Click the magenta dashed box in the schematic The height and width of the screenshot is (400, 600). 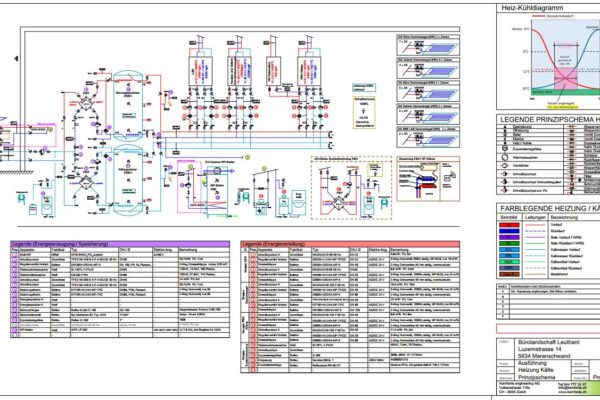pos(189,186)
